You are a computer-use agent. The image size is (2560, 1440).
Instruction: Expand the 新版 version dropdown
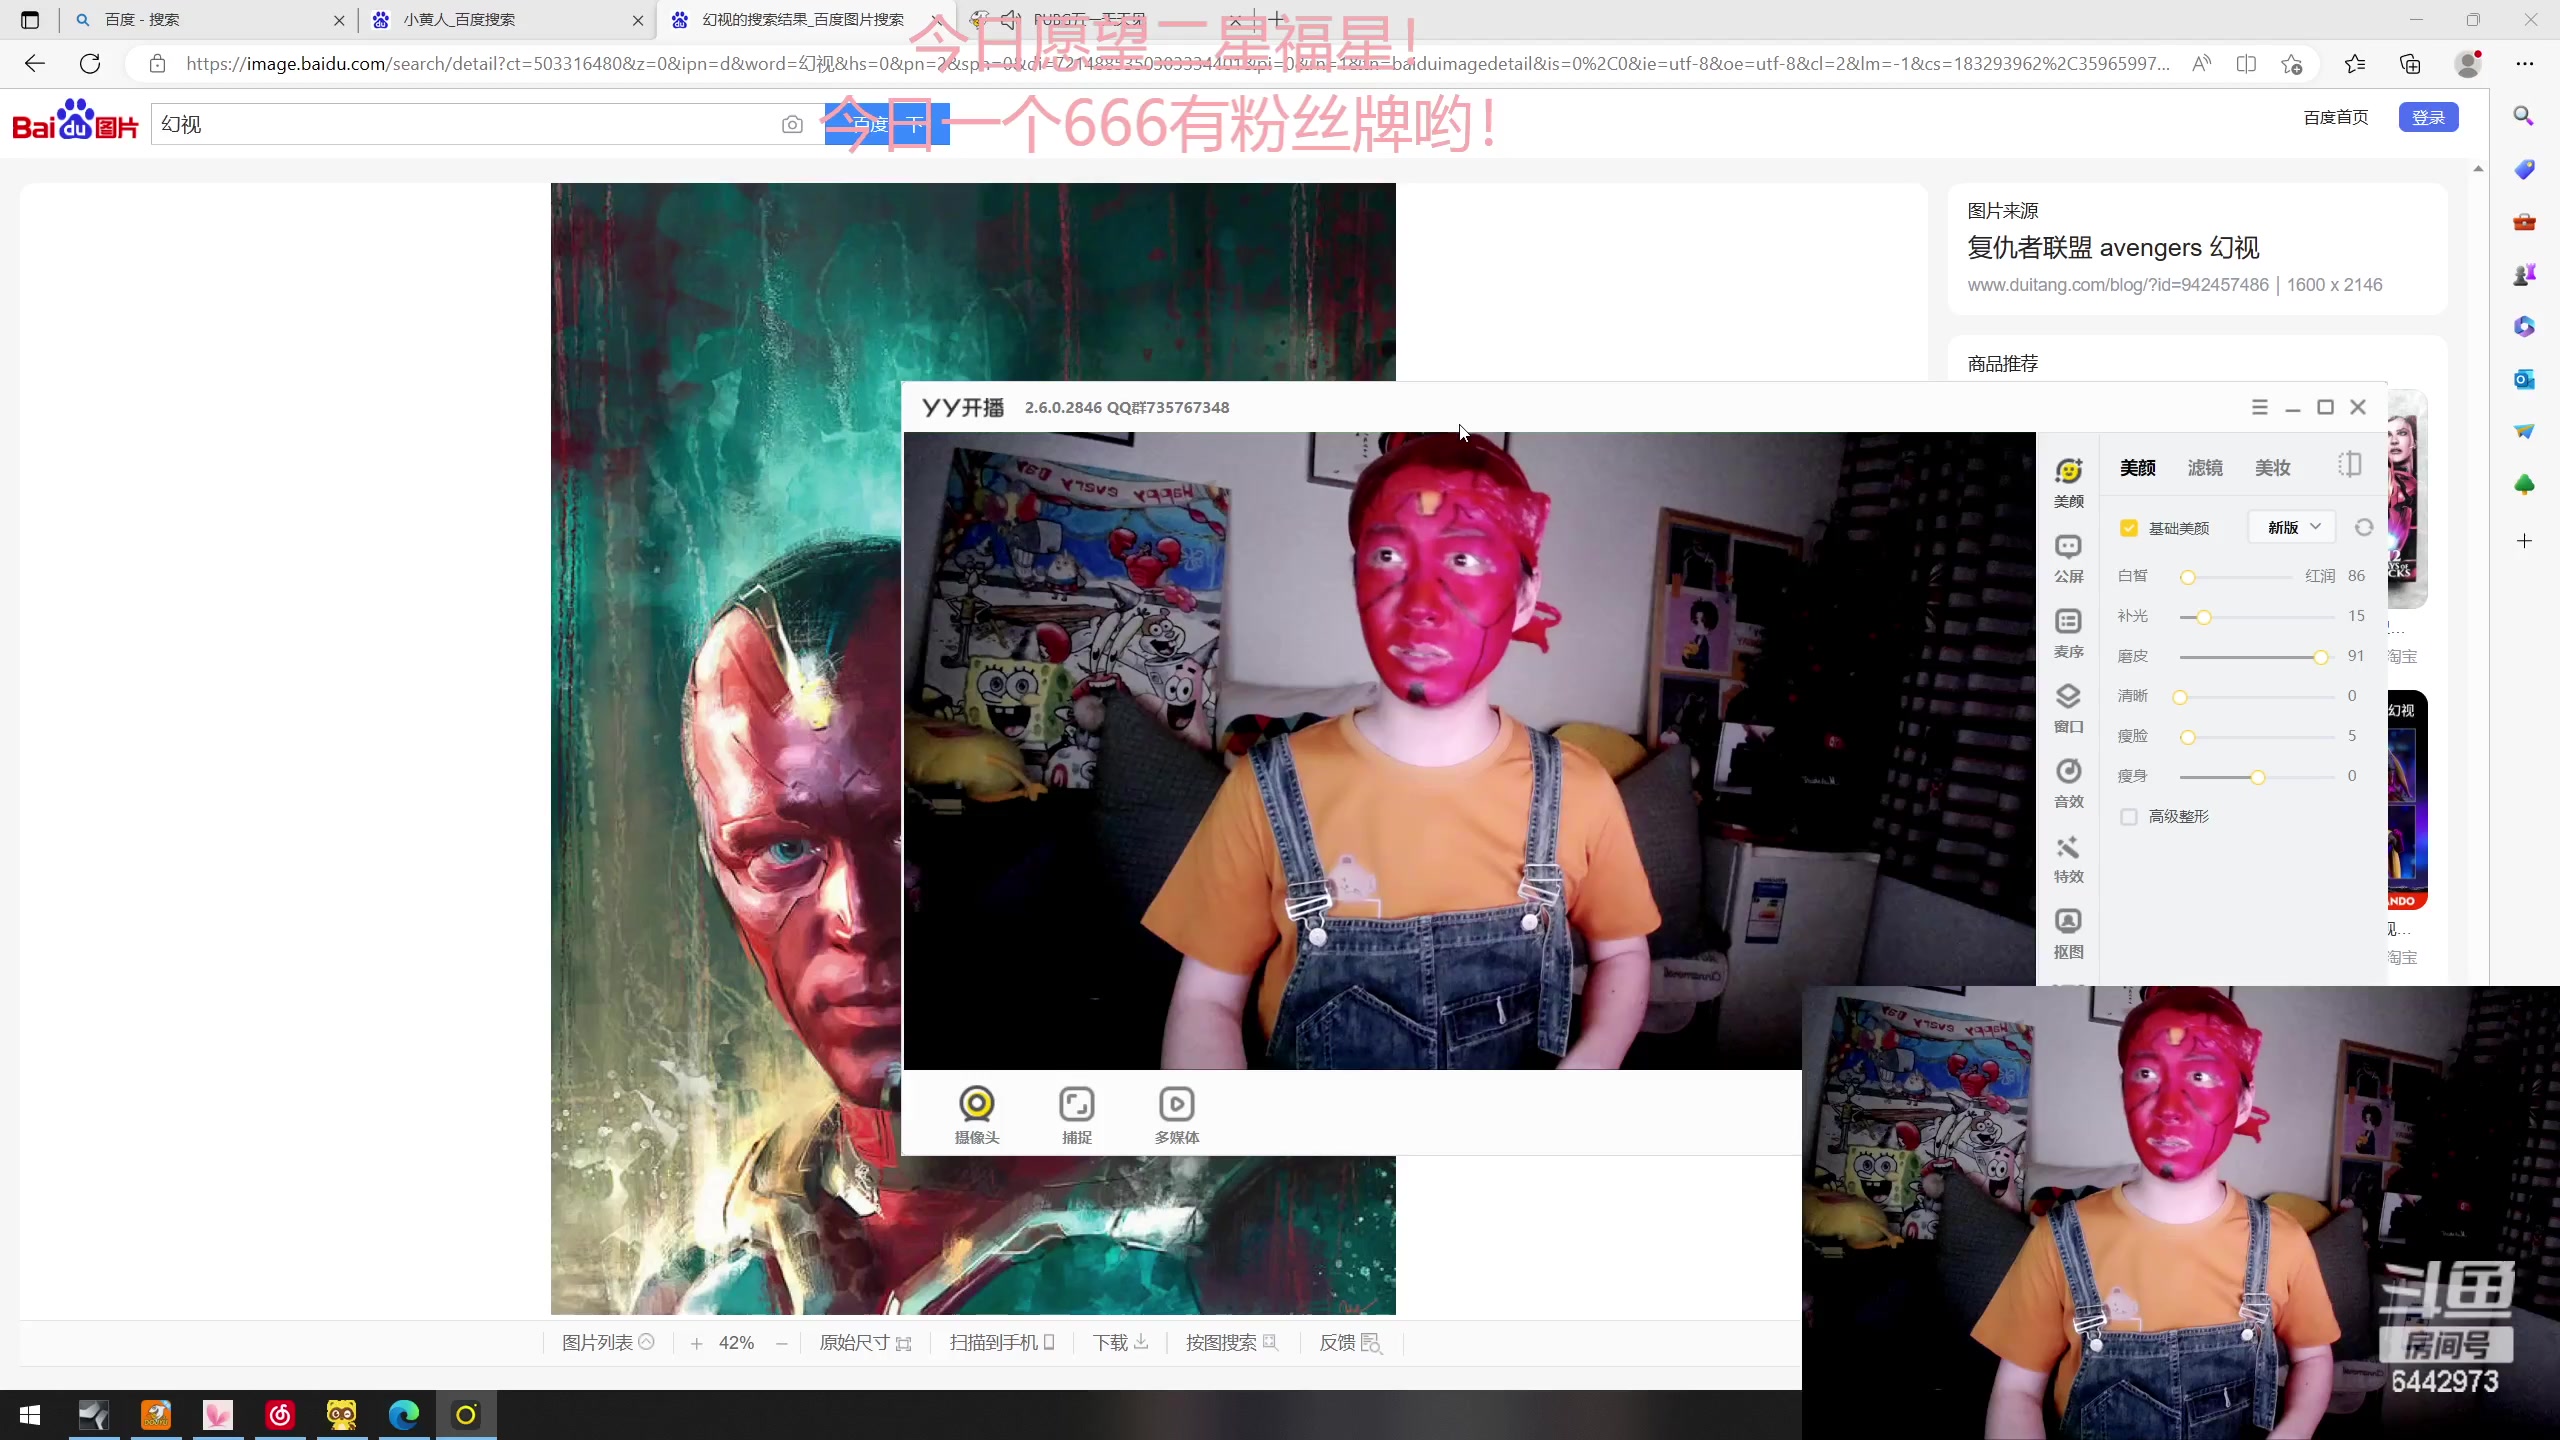pos(2292,527)
